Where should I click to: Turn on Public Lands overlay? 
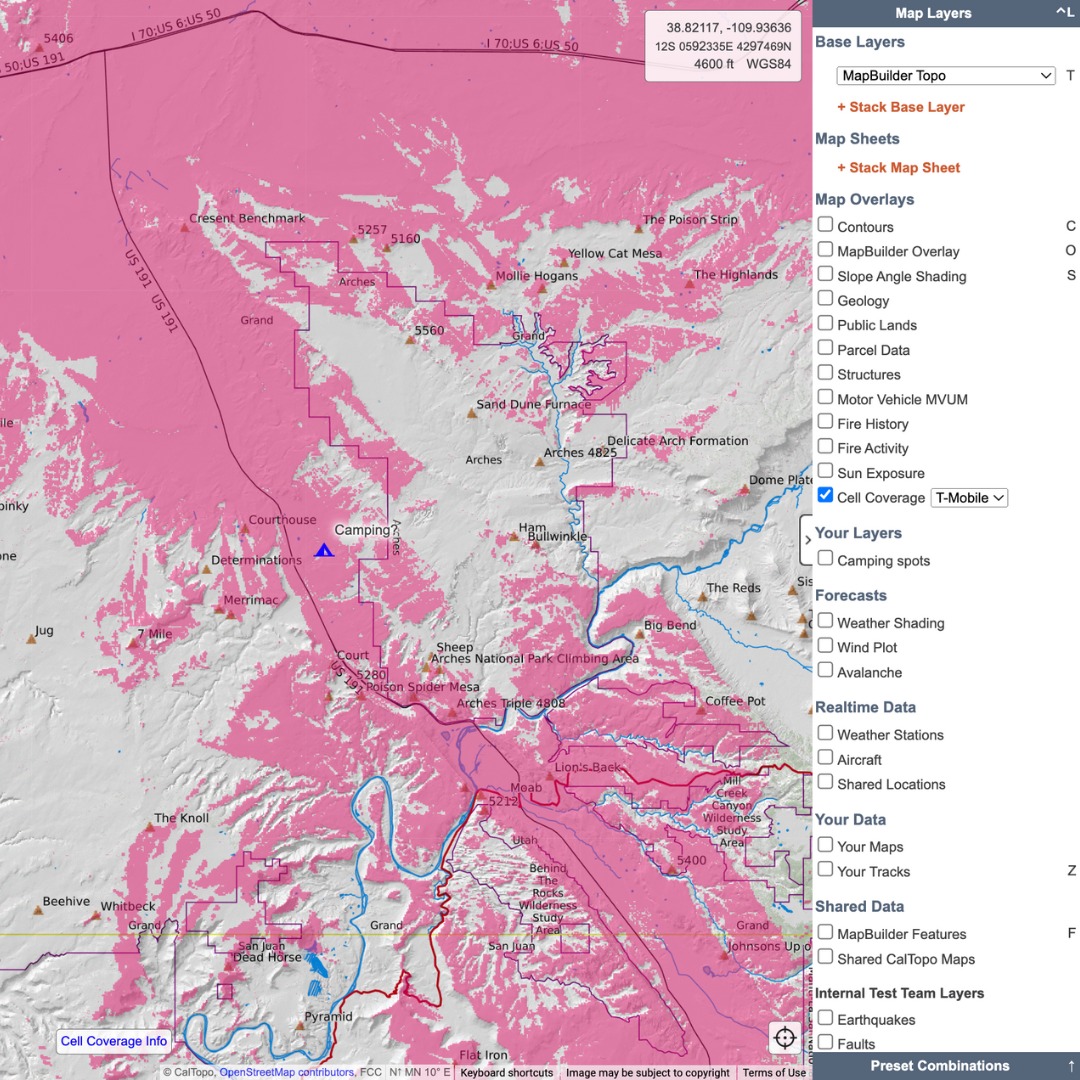click(x=824, y=323)
